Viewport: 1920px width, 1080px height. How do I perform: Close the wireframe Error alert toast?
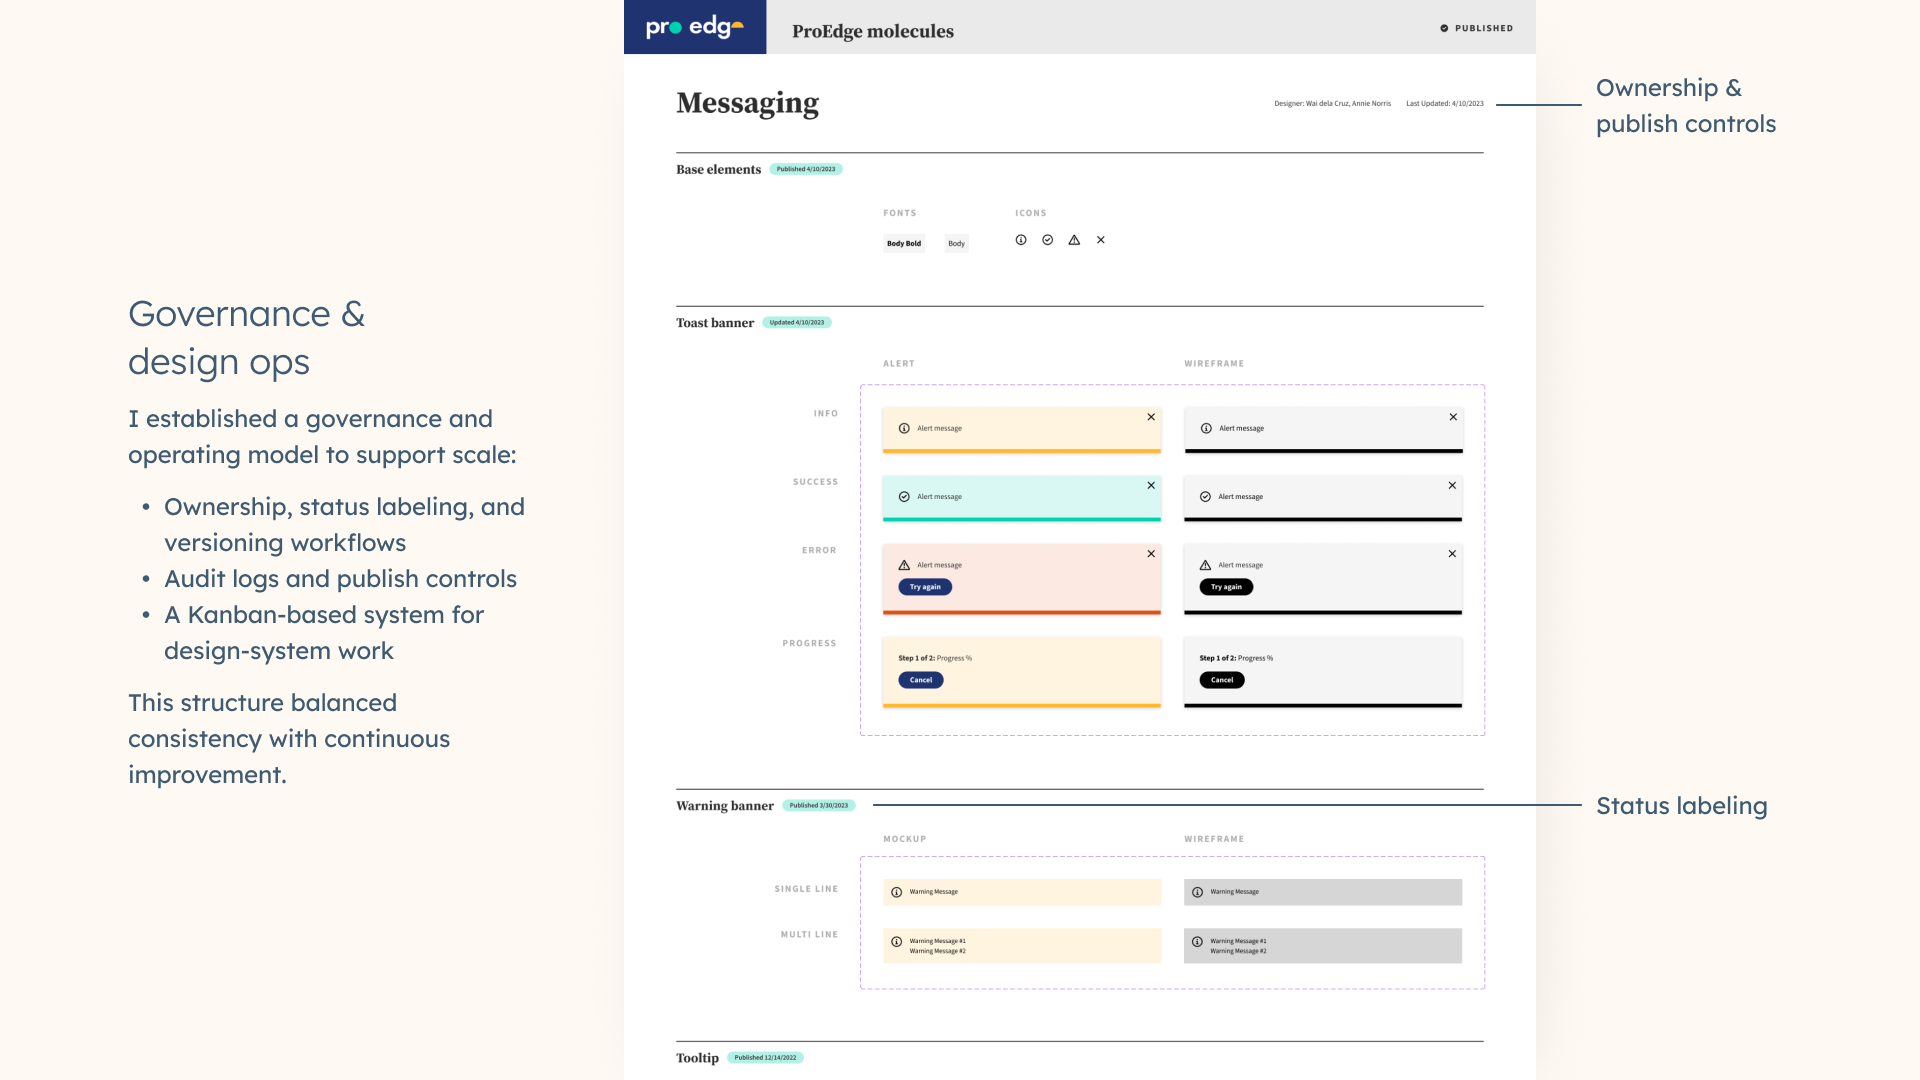click(1452, 554)
